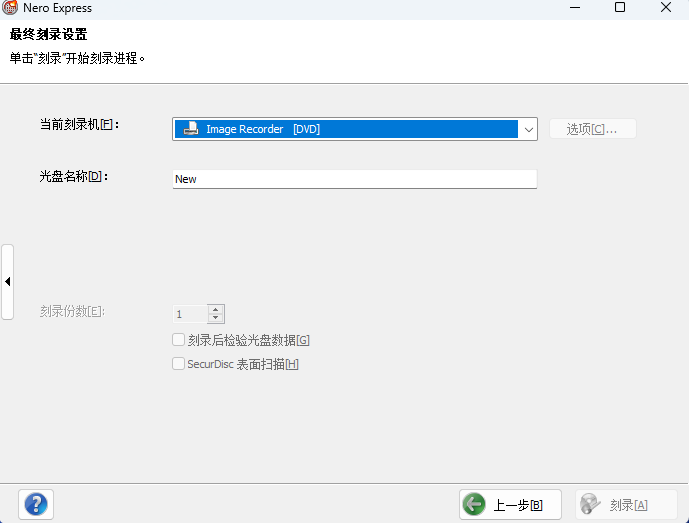This screenshot has height=523, width=689.
Task: Start burning with the 刻录 button
Action: pyautogui.click(x=625, y=505)
